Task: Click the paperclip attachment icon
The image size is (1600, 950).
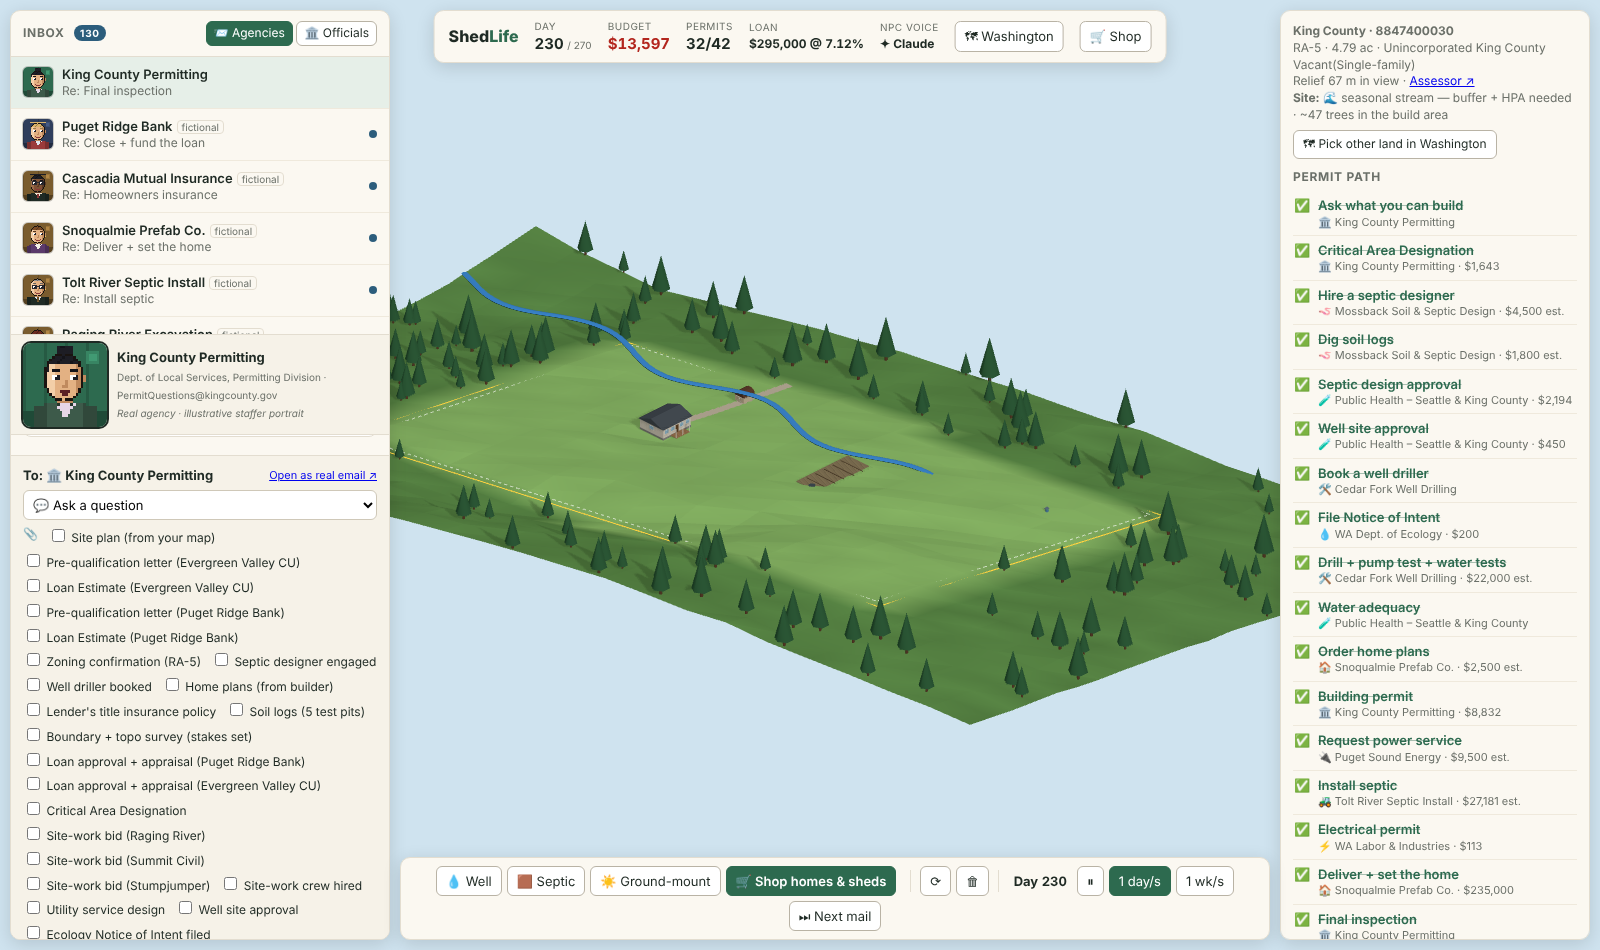Action: pos(31,535)
